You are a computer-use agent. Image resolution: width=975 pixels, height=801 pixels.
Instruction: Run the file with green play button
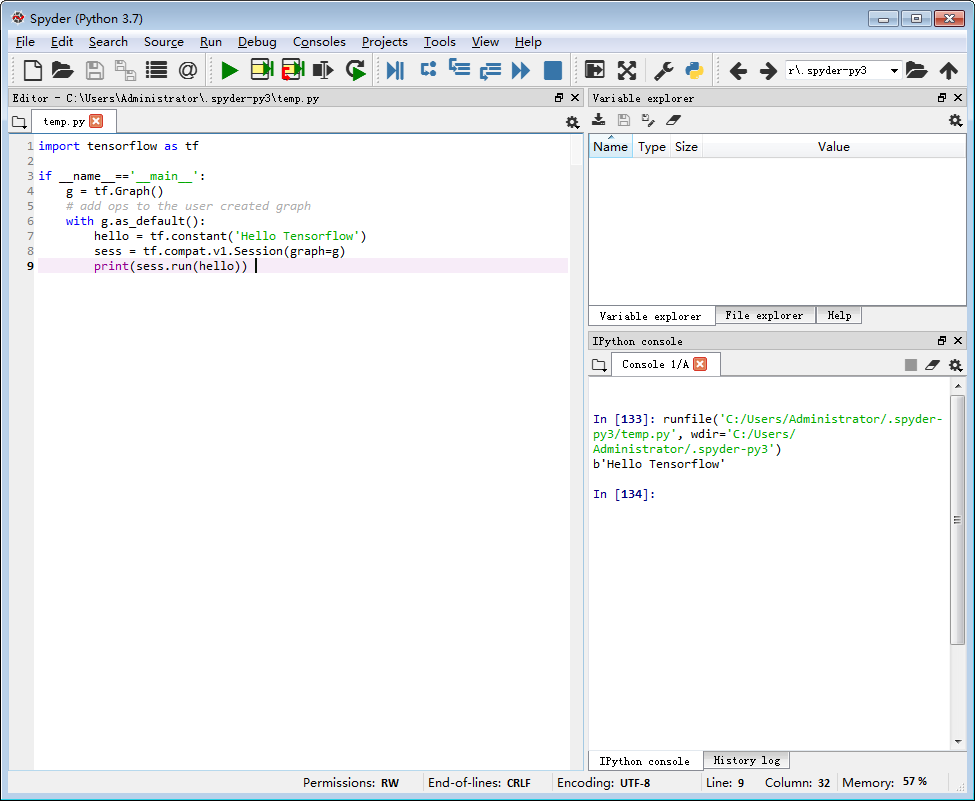[230, 70]
